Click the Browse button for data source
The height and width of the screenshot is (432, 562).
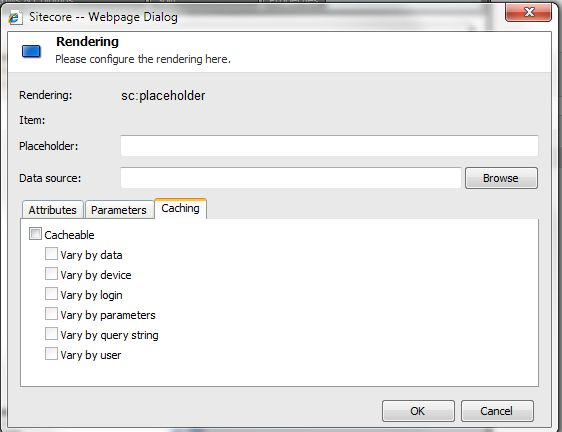(x=501, y=178)
